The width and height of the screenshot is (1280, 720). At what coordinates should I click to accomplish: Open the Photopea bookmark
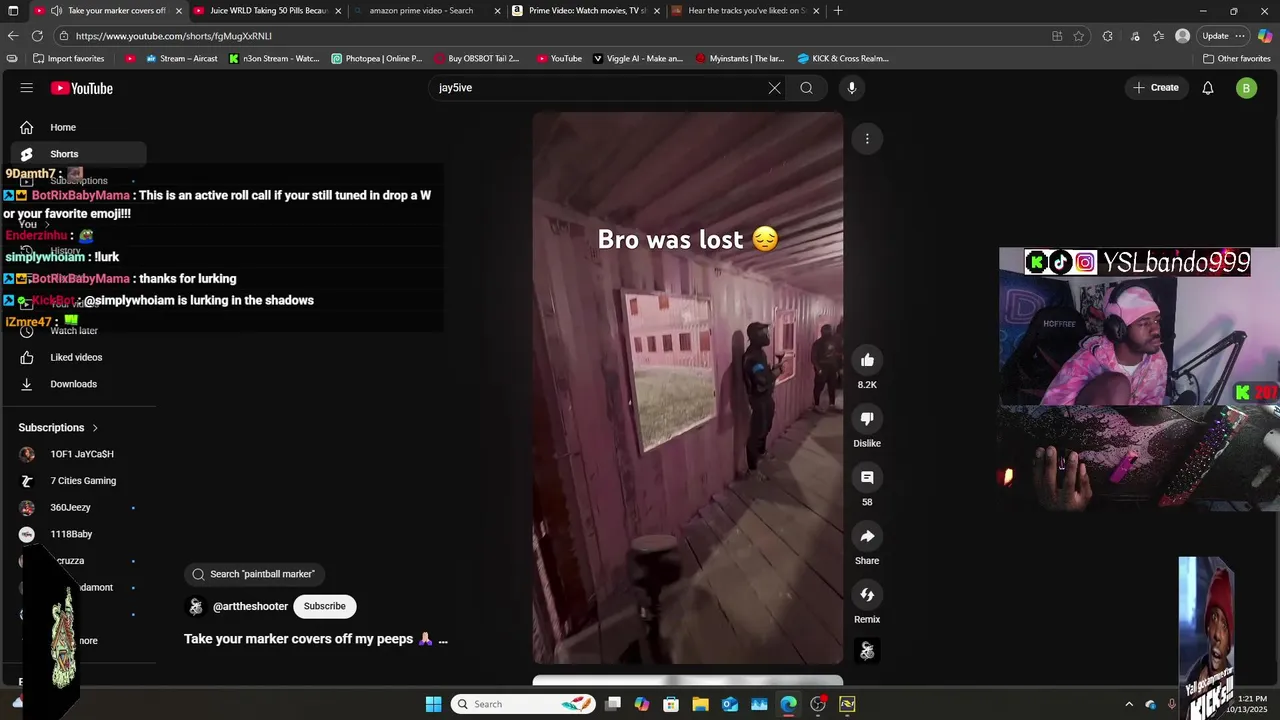(377, 58)
